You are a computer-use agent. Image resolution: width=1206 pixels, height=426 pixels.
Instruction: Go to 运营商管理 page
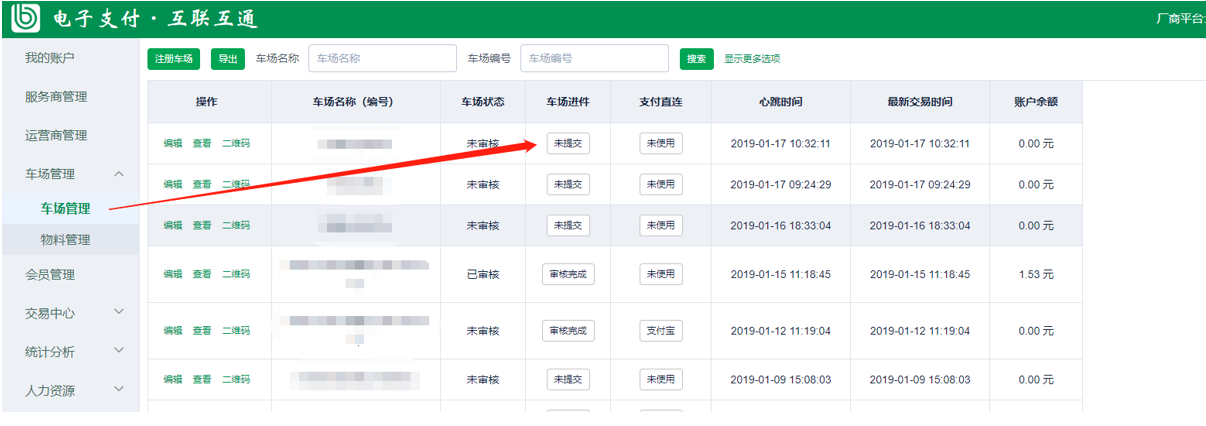[56, 136]
